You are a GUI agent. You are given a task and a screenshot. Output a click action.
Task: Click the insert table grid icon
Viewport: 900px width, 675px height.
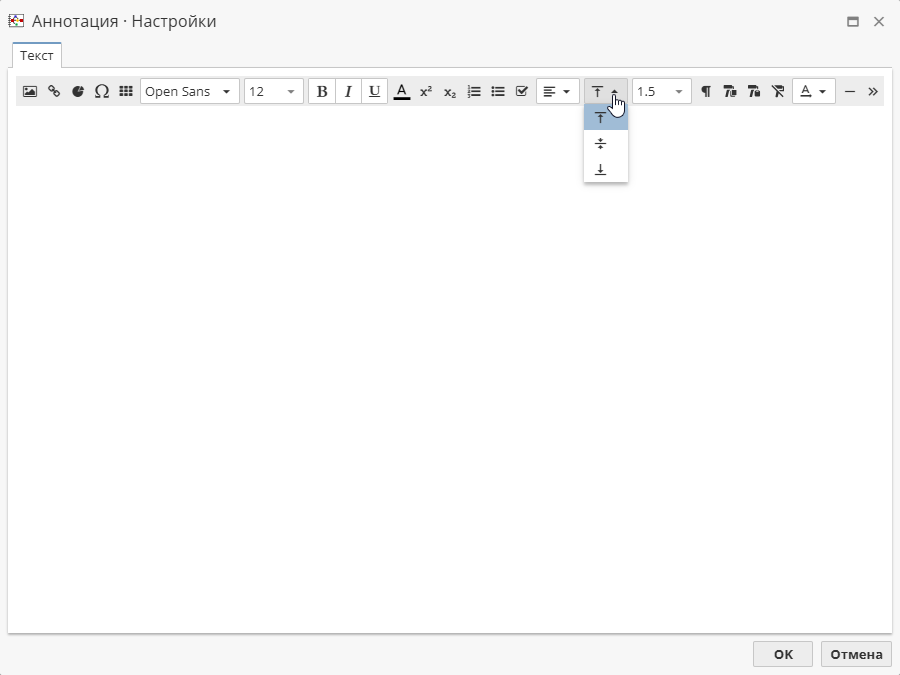(126, 91)
